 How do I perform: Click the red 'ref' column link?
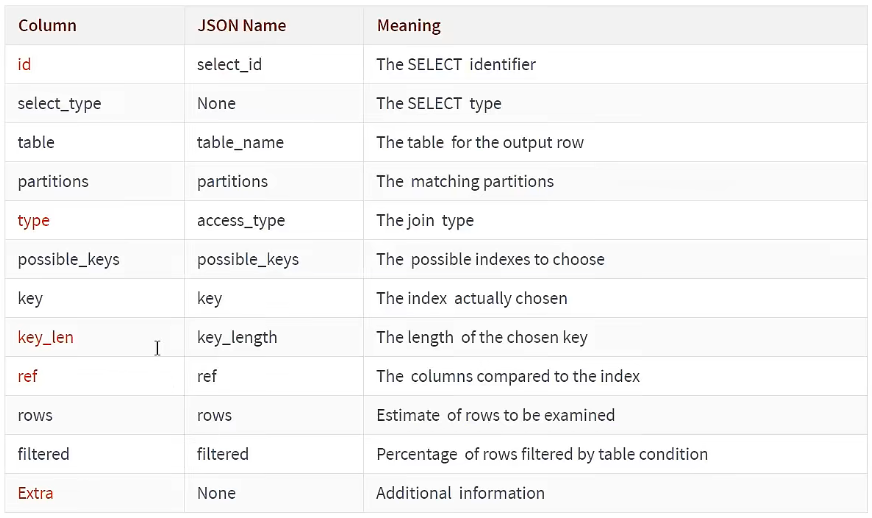[x=28, y=376]
